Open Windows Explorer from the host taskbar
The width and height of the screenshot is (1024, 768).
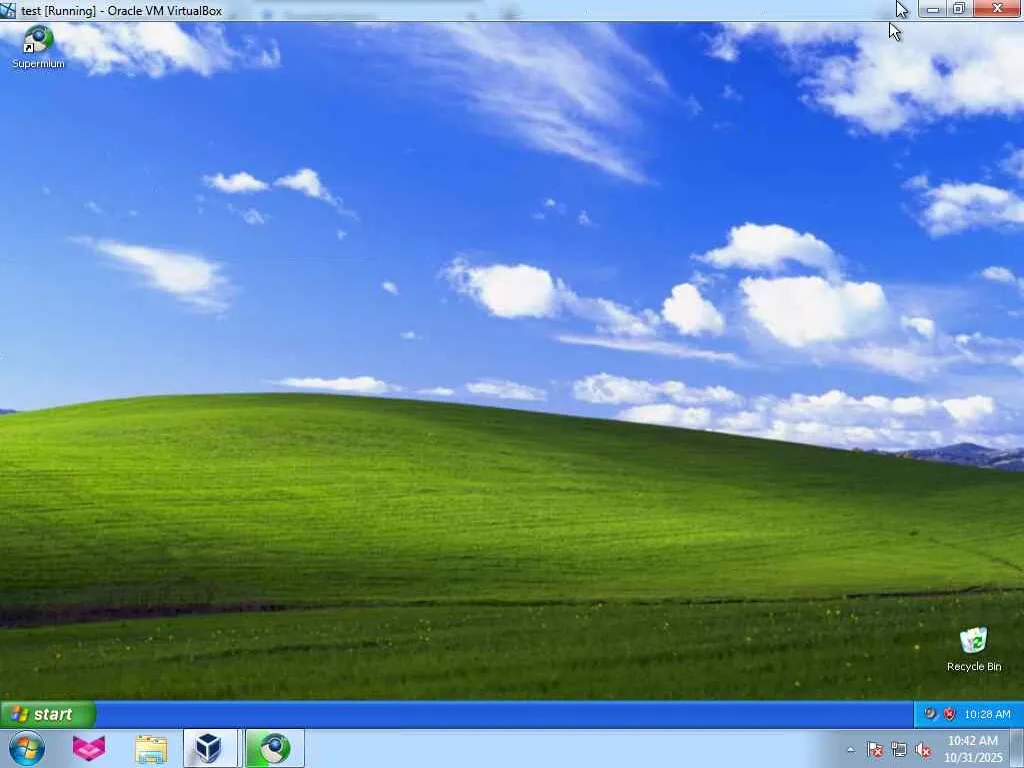click(x=151, y=749)
